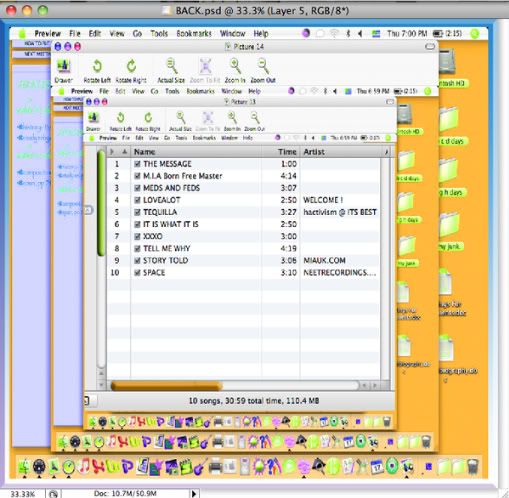
Task: Click the printer icon in the bottom-most dock
Action: coord(215,466)
